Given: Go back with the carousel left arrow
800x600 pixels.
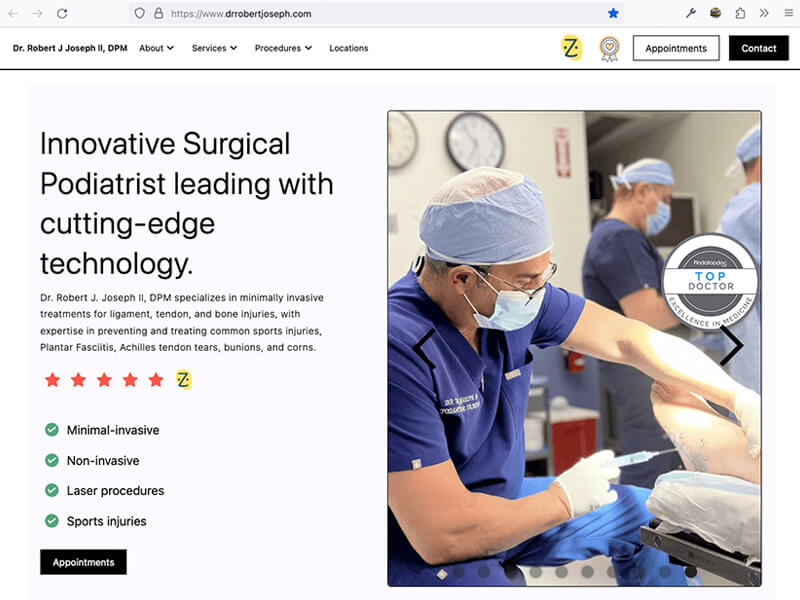Looking at the screenshot, I should 424,349.
